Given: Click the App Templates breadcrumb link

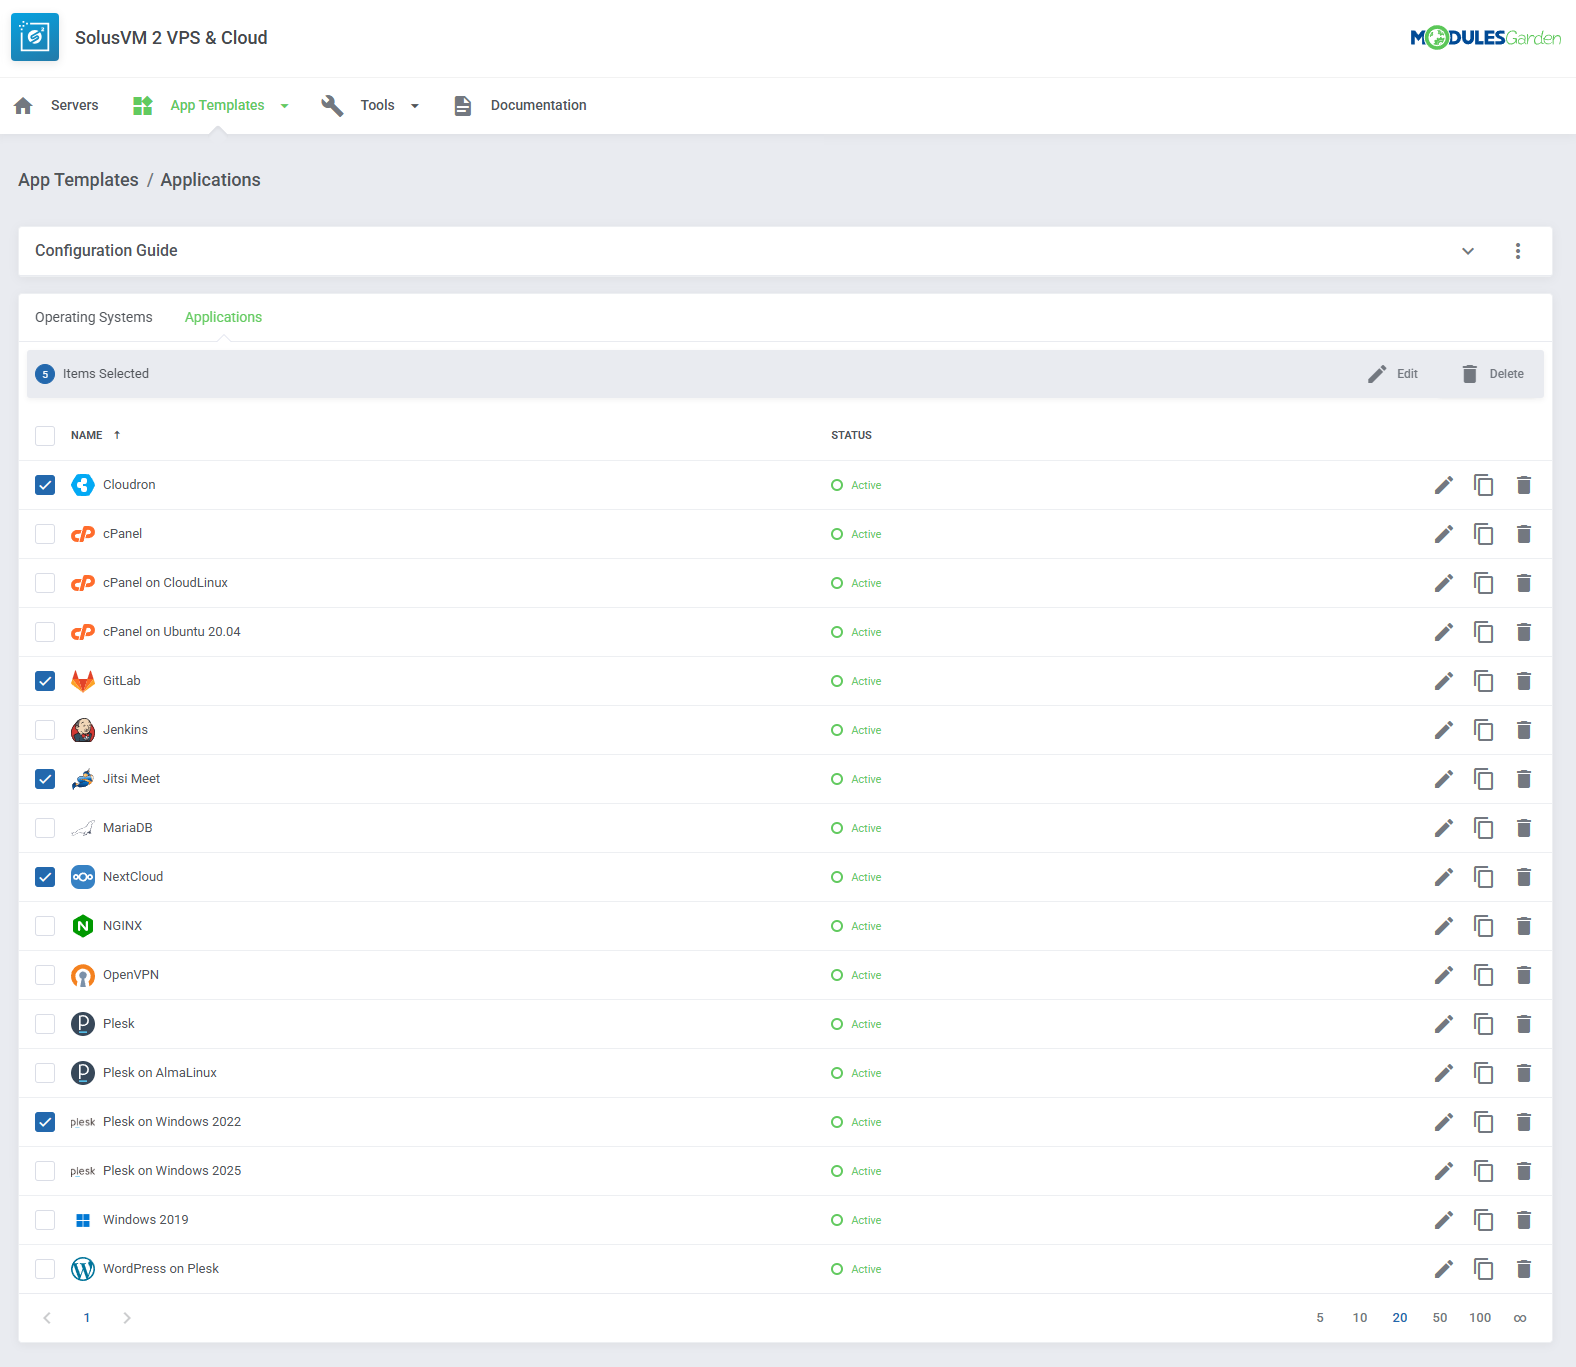Looking at the screenshot, I should click(x=78, y=180).
